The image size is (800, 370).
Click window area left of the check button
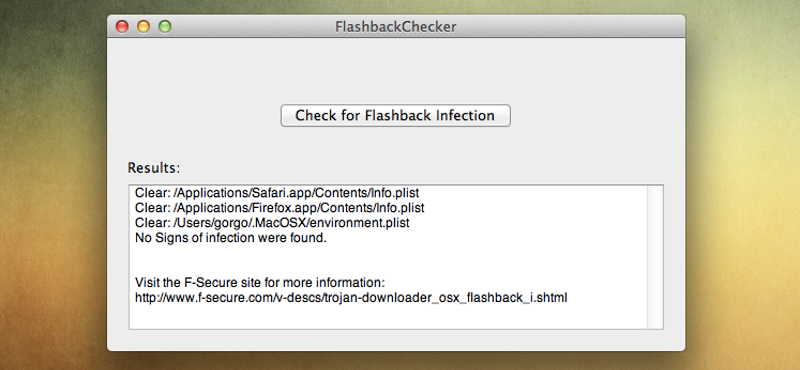194,115
